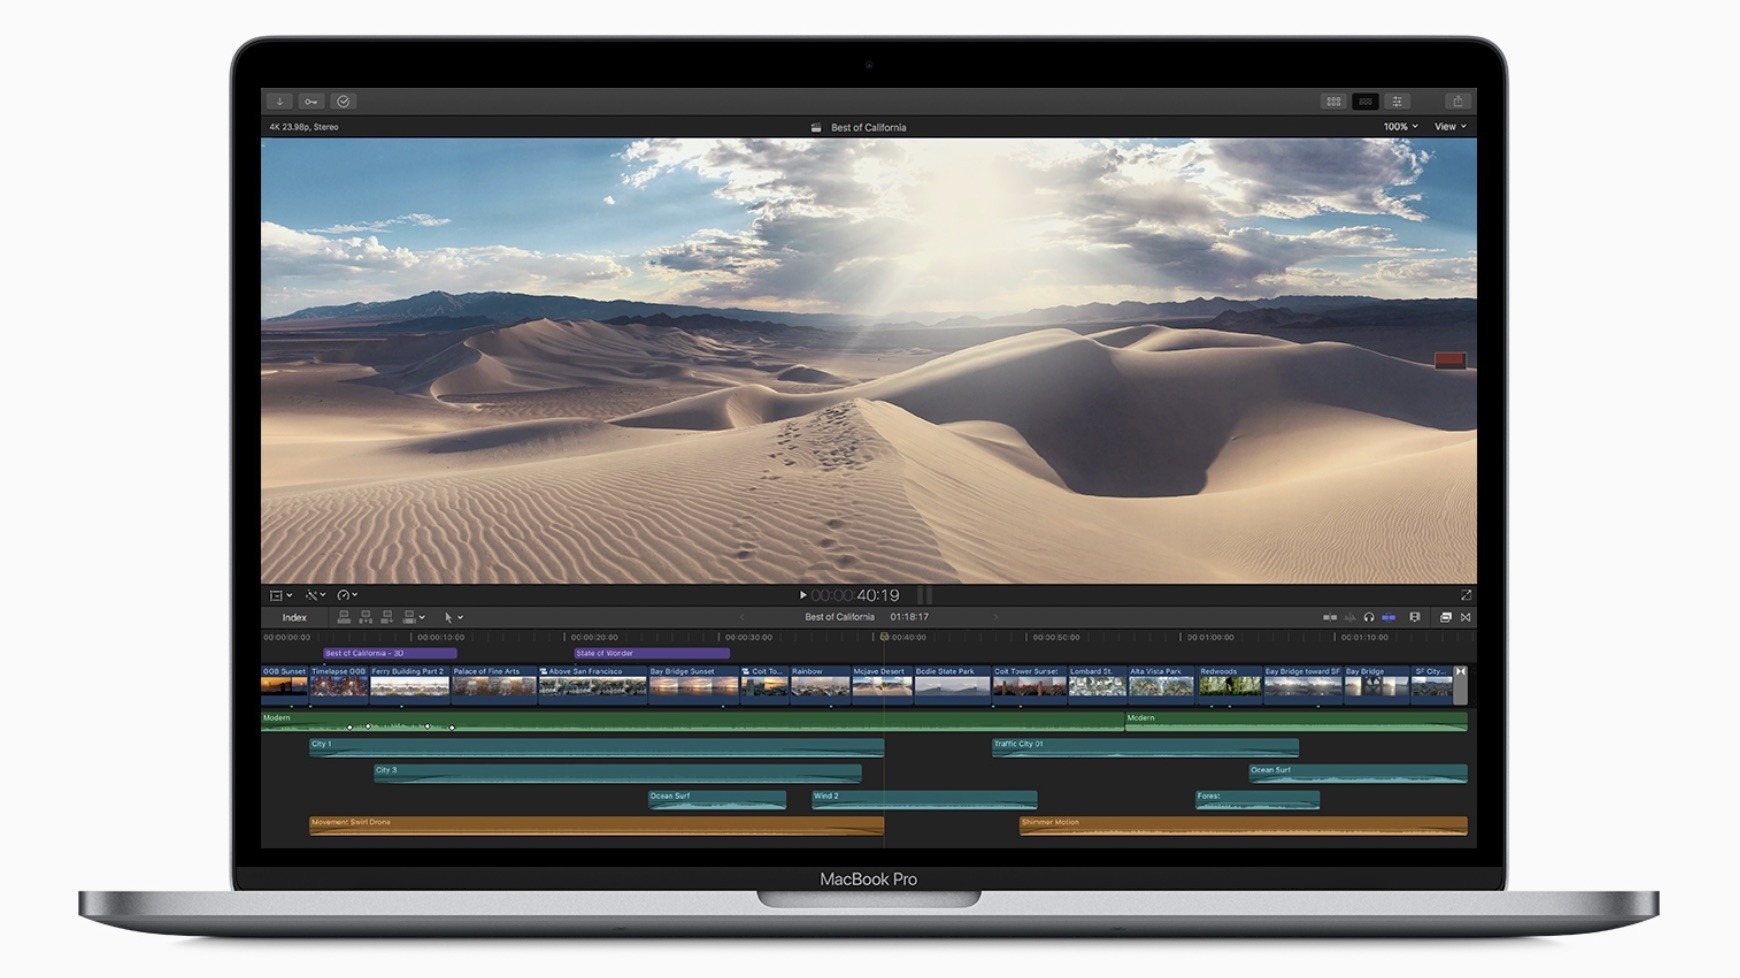Viewport: 1740px width, 978px height.
Task: Toggle solo headphones button
Action: tap(1369, 618)
